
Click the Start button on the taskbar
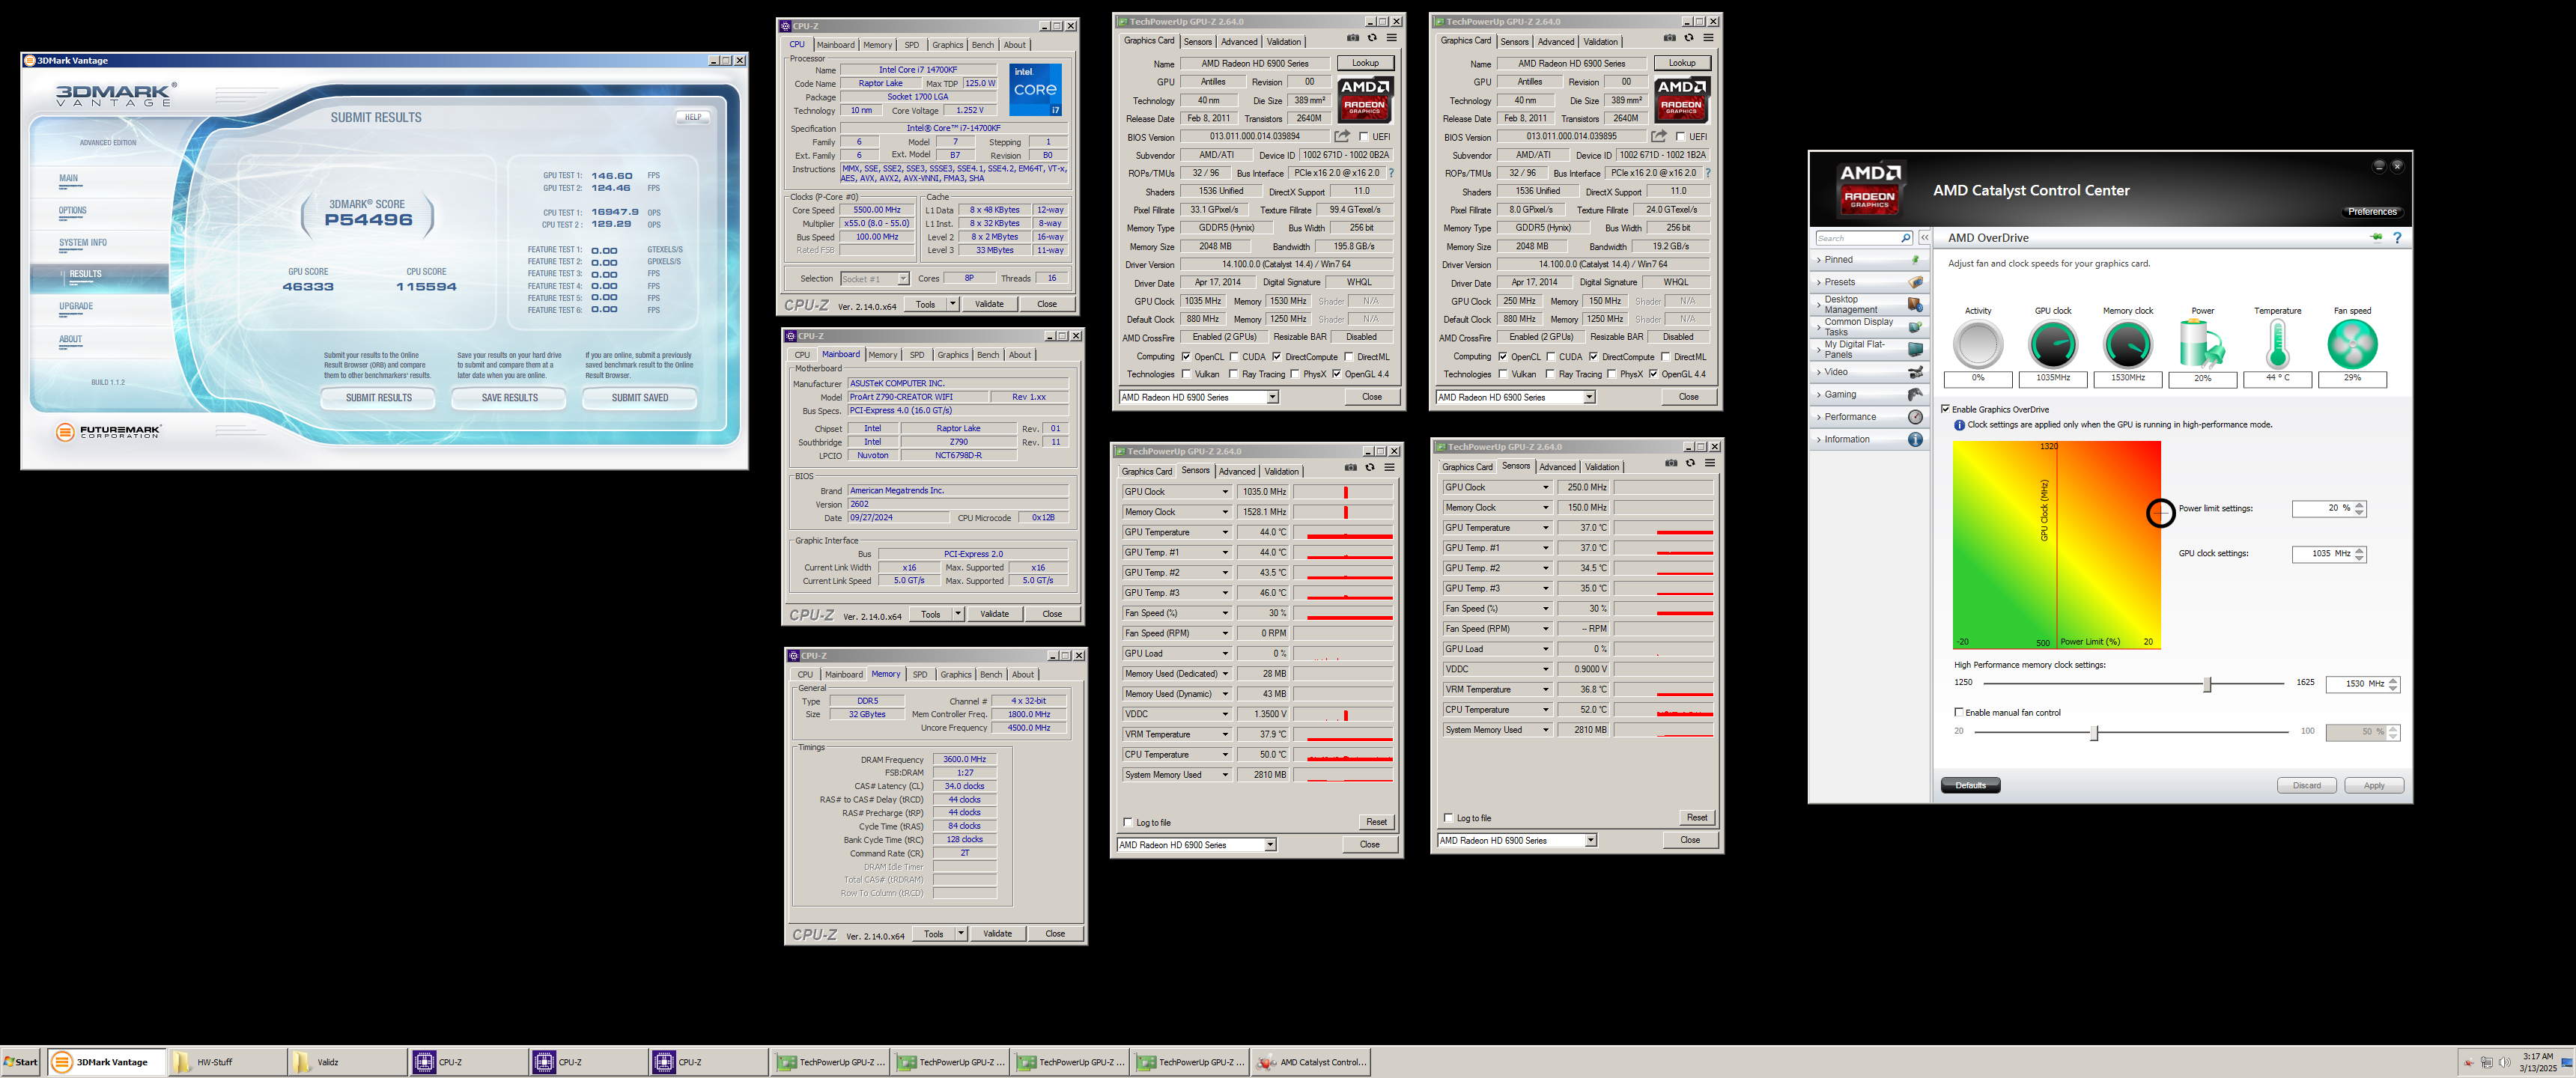click(21, 1062)
